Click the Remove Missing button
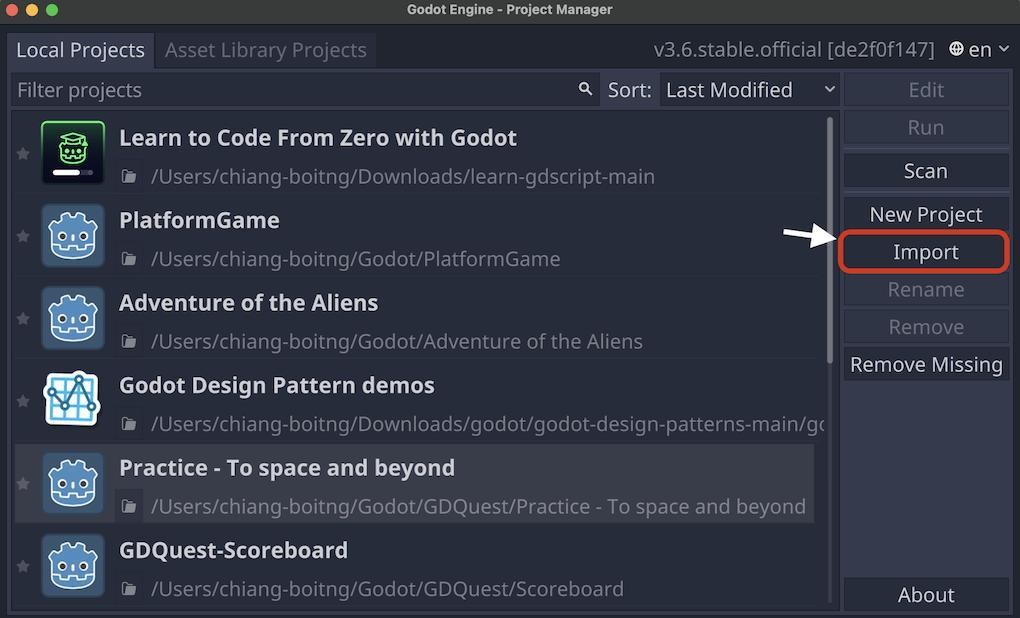 tap(926, 364)
